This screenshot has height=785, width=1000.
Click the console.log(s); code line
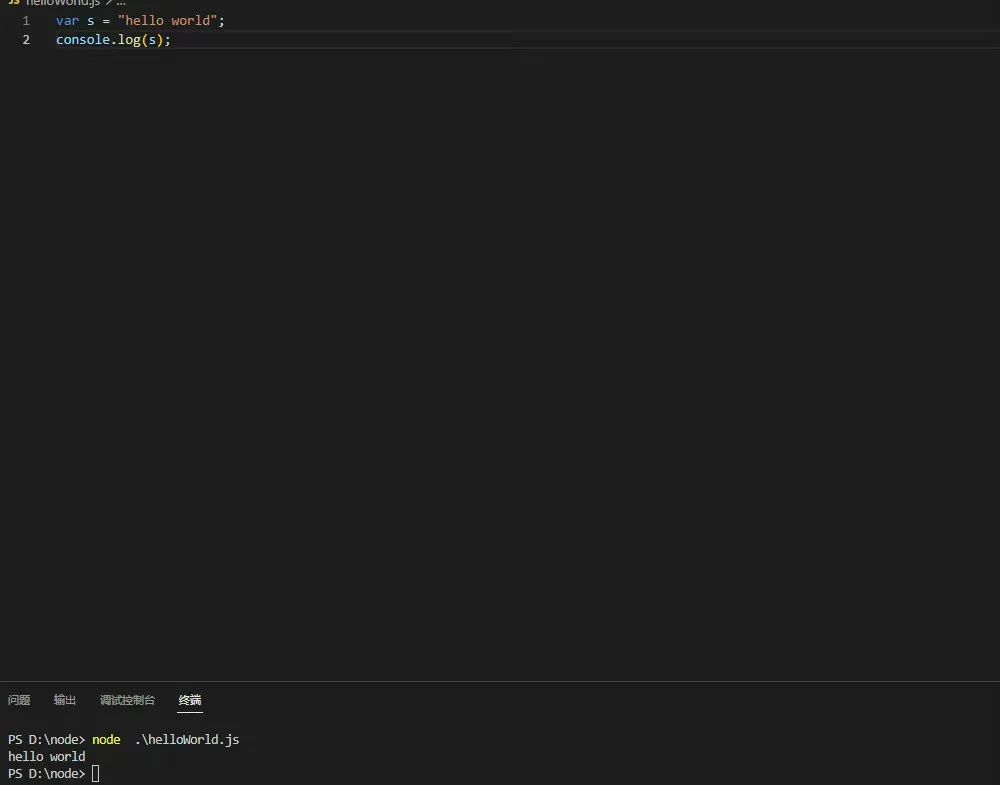click(114, 40)
